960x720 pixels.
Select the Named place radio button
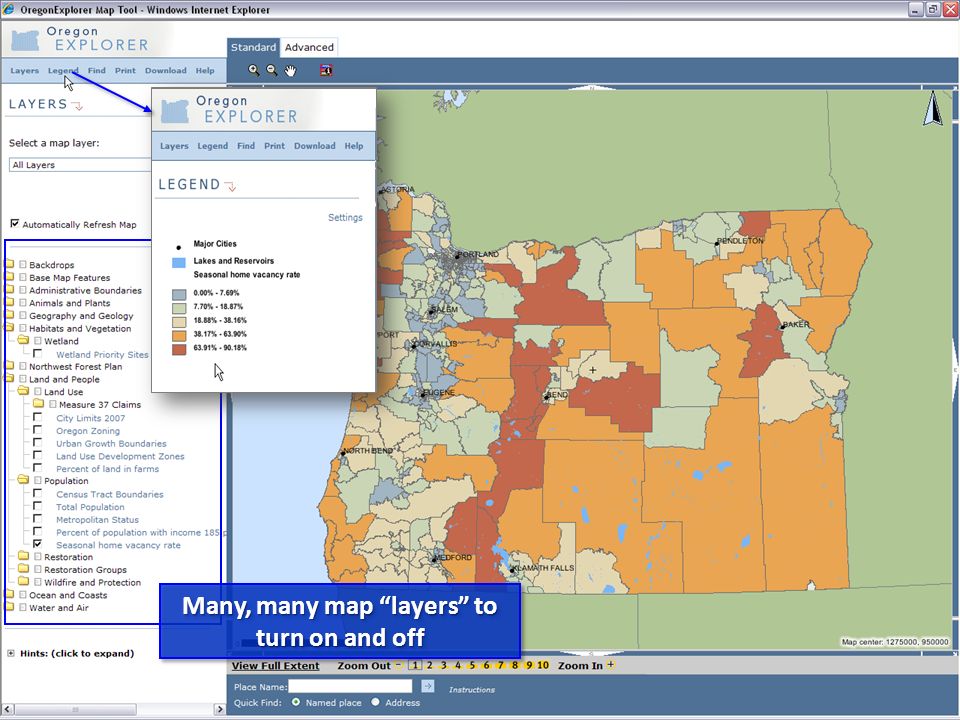296,702
